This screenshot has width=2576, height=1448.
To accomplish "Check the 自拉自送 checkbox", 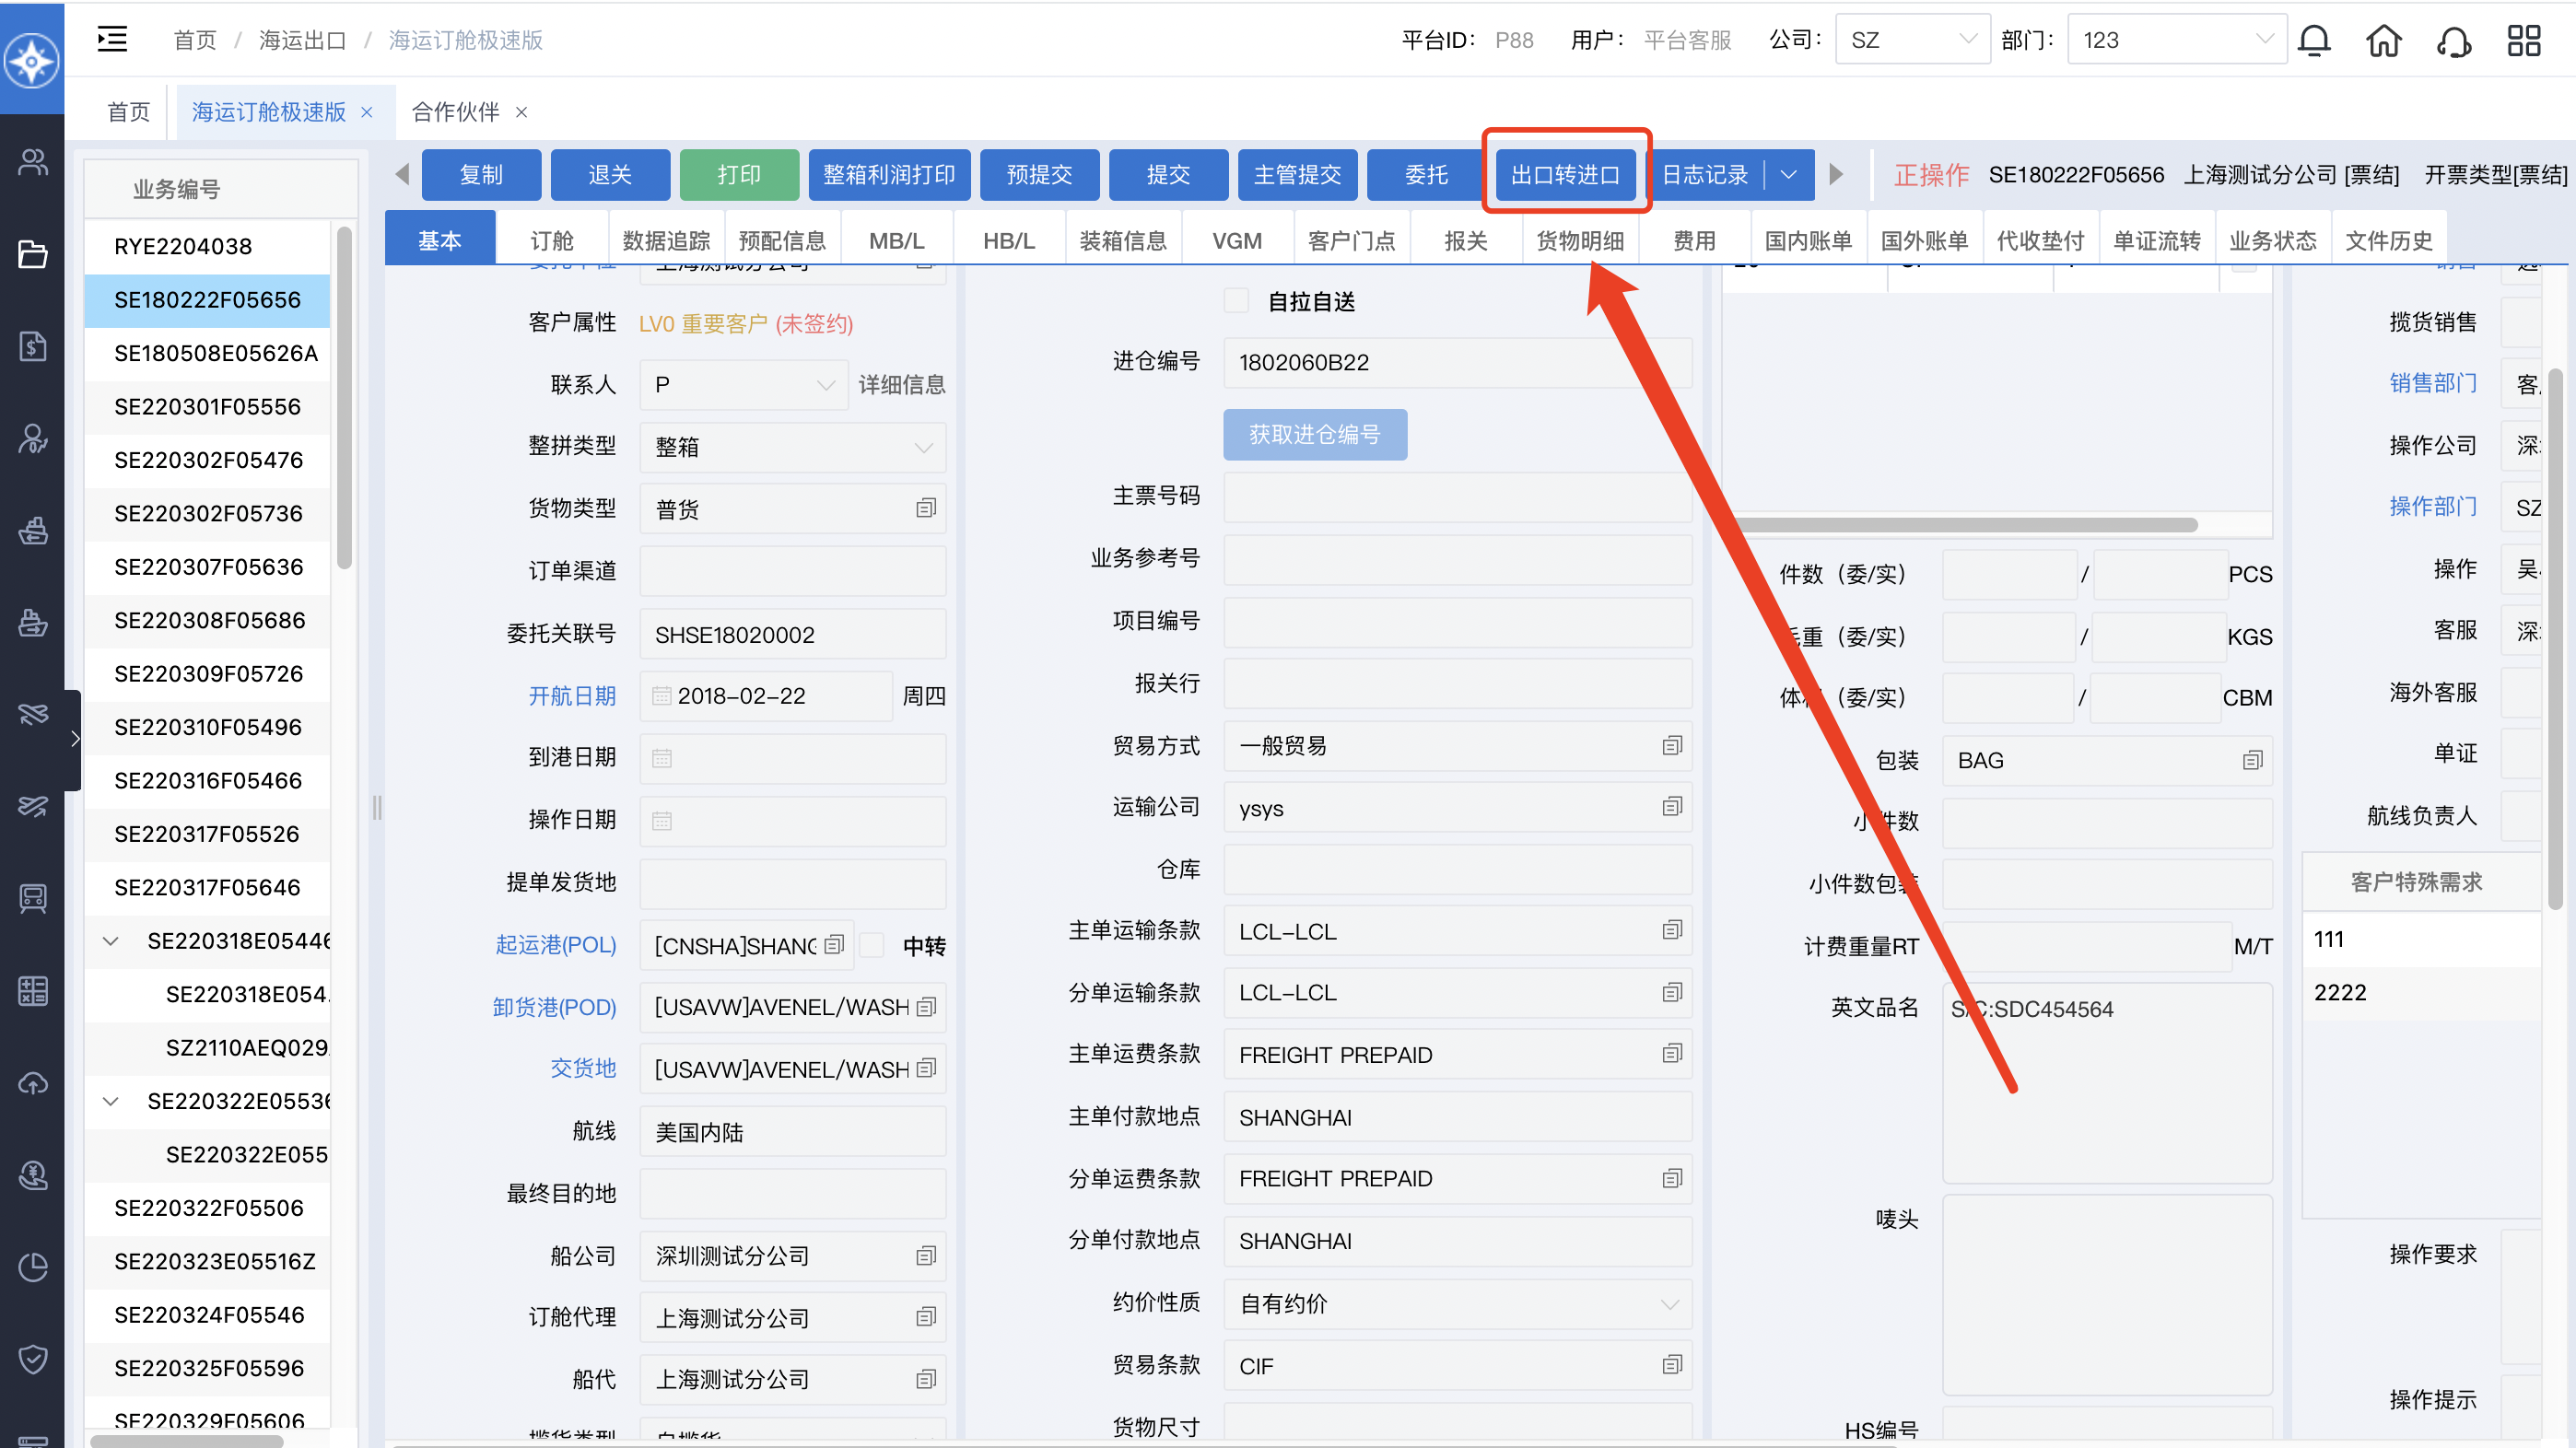I will click(x=1236, y=301).
